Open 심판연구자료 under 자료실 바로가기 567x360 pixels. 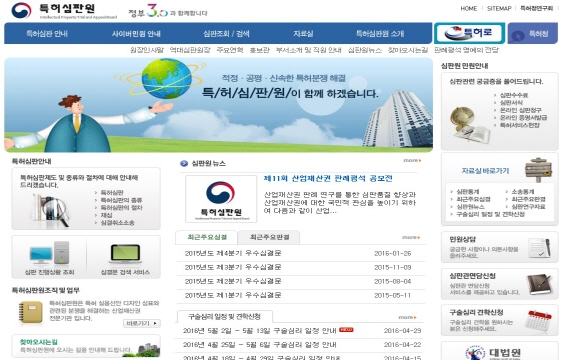pyautogui.click(x=528, y=207)
